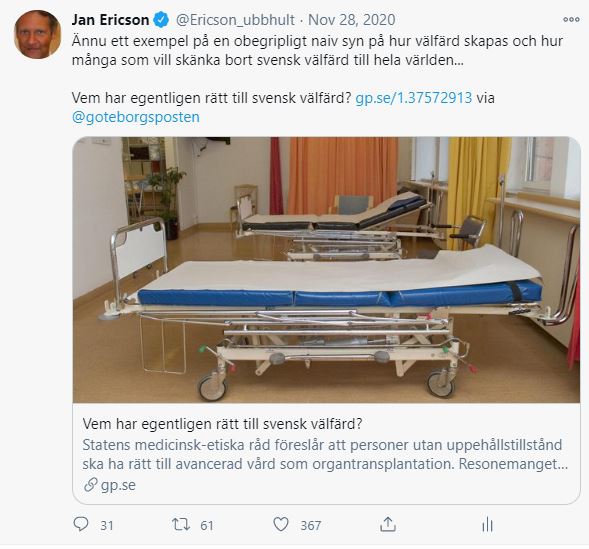589x549 pixels.
Task: Click the reply speech bubble icon
Action: tap(81, 524)
